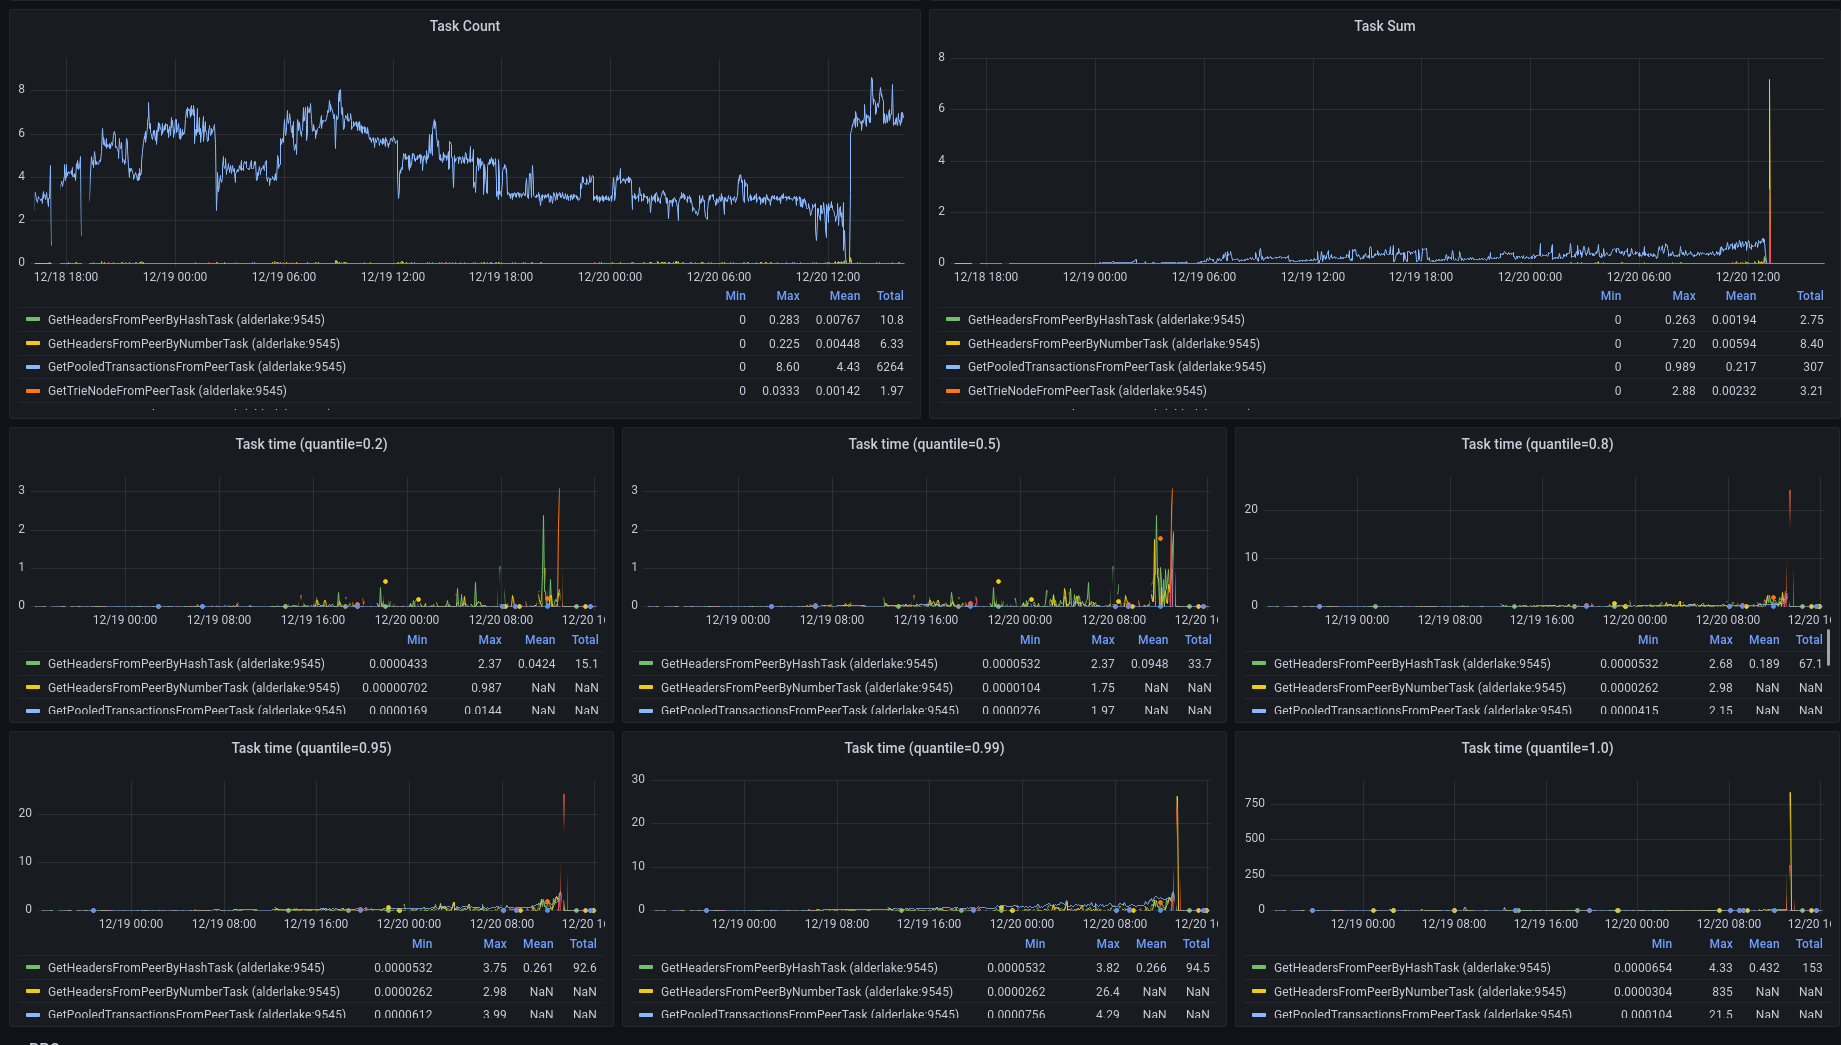This screenshot has width=1841, height=1045.
Task: Sort Task Sum legend by Total
Action: pyautogui.click(x=1810, y=296)
